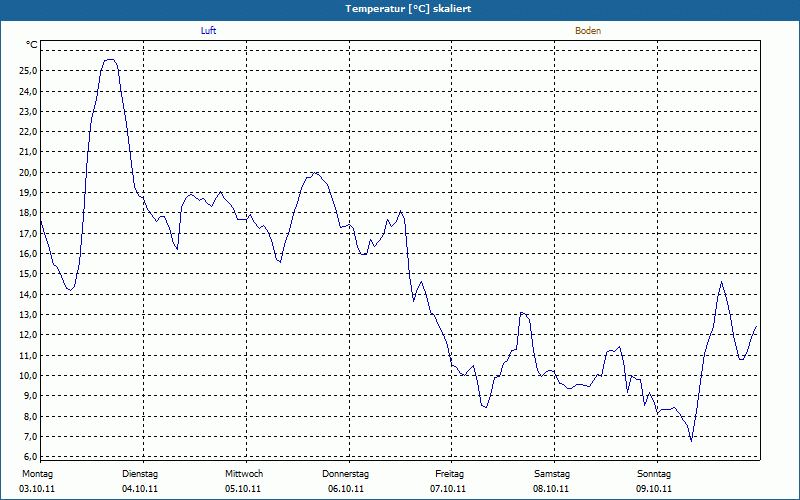Click the 19,0 y-axis value
Screen dimensions: 800x500
click(x=28, y=193)
